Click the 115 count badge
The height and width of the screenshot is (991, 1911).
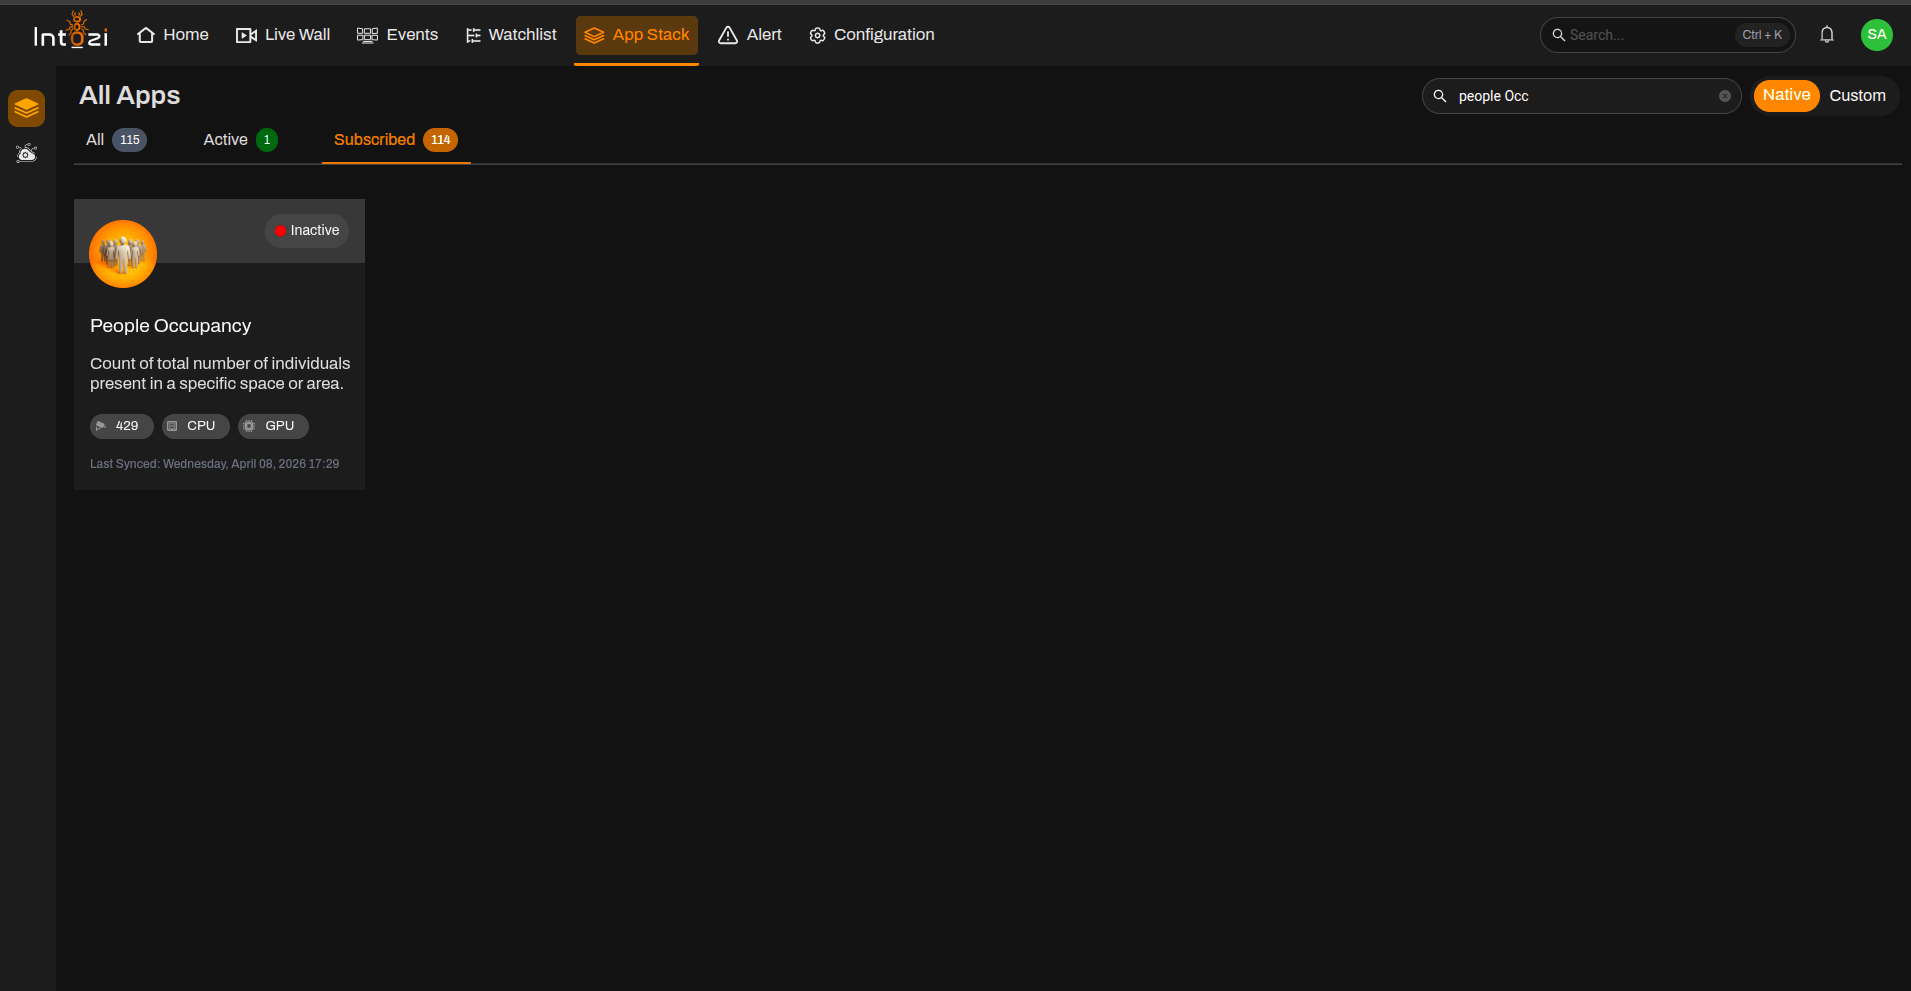[130, 140]
